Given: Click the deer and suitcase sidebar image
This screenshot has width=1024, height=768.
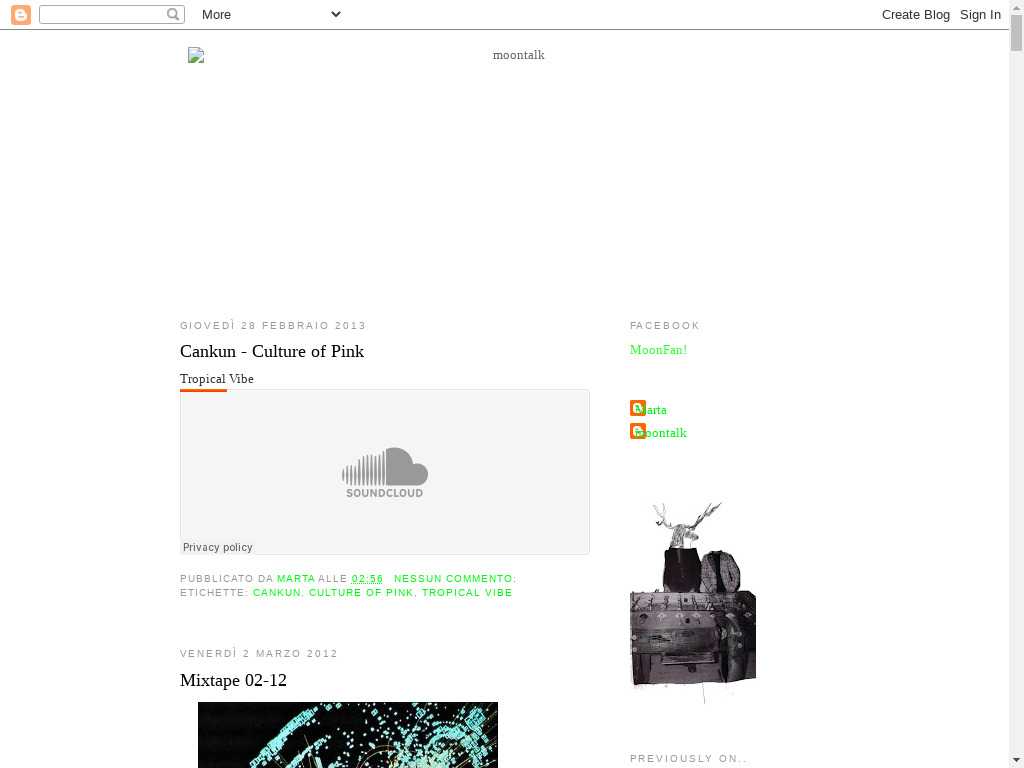Looking at the screenshot, I should tap(692, 603).
